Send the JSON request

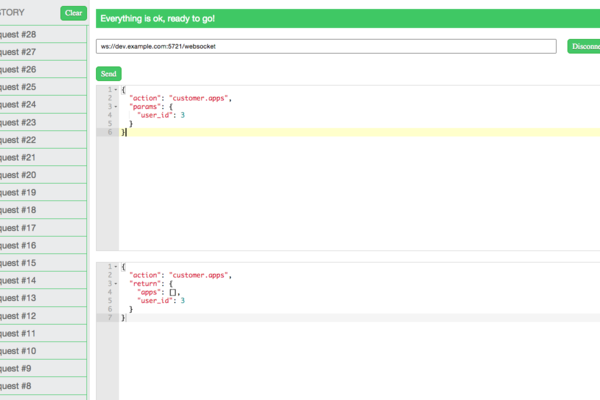point(109,74)
